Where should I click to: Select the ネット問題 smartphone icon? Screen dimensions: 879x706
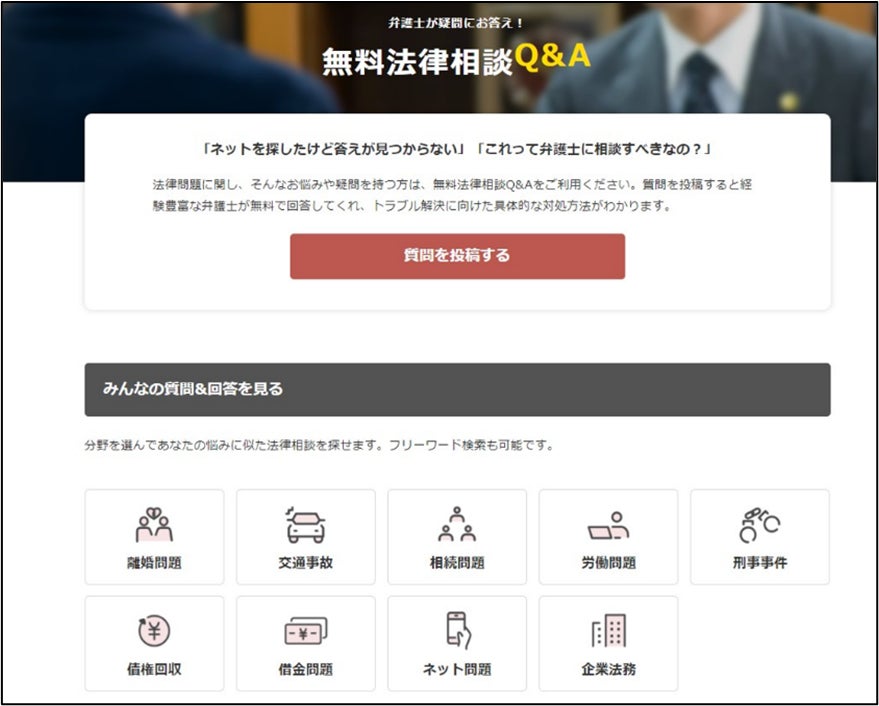459,630
